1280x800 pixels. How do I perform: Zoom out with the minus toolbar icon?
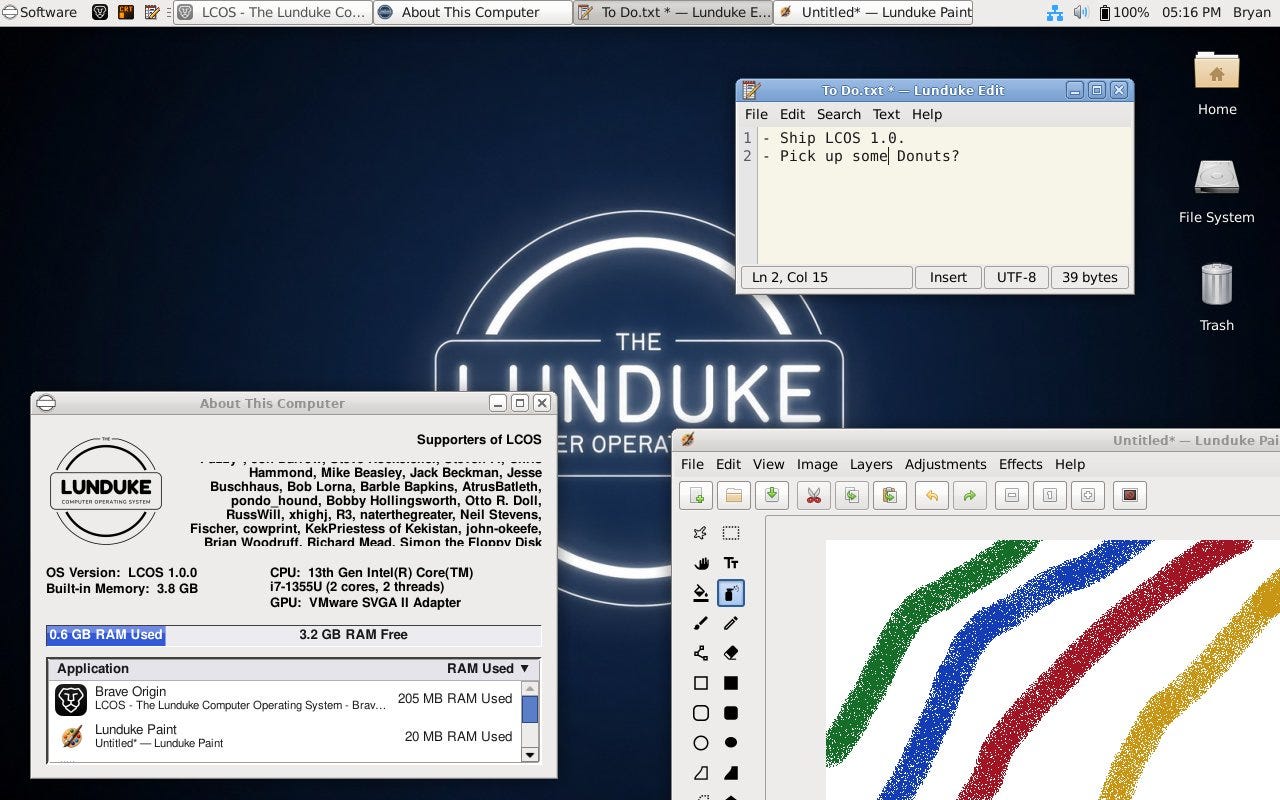(x=1012, y=496)
